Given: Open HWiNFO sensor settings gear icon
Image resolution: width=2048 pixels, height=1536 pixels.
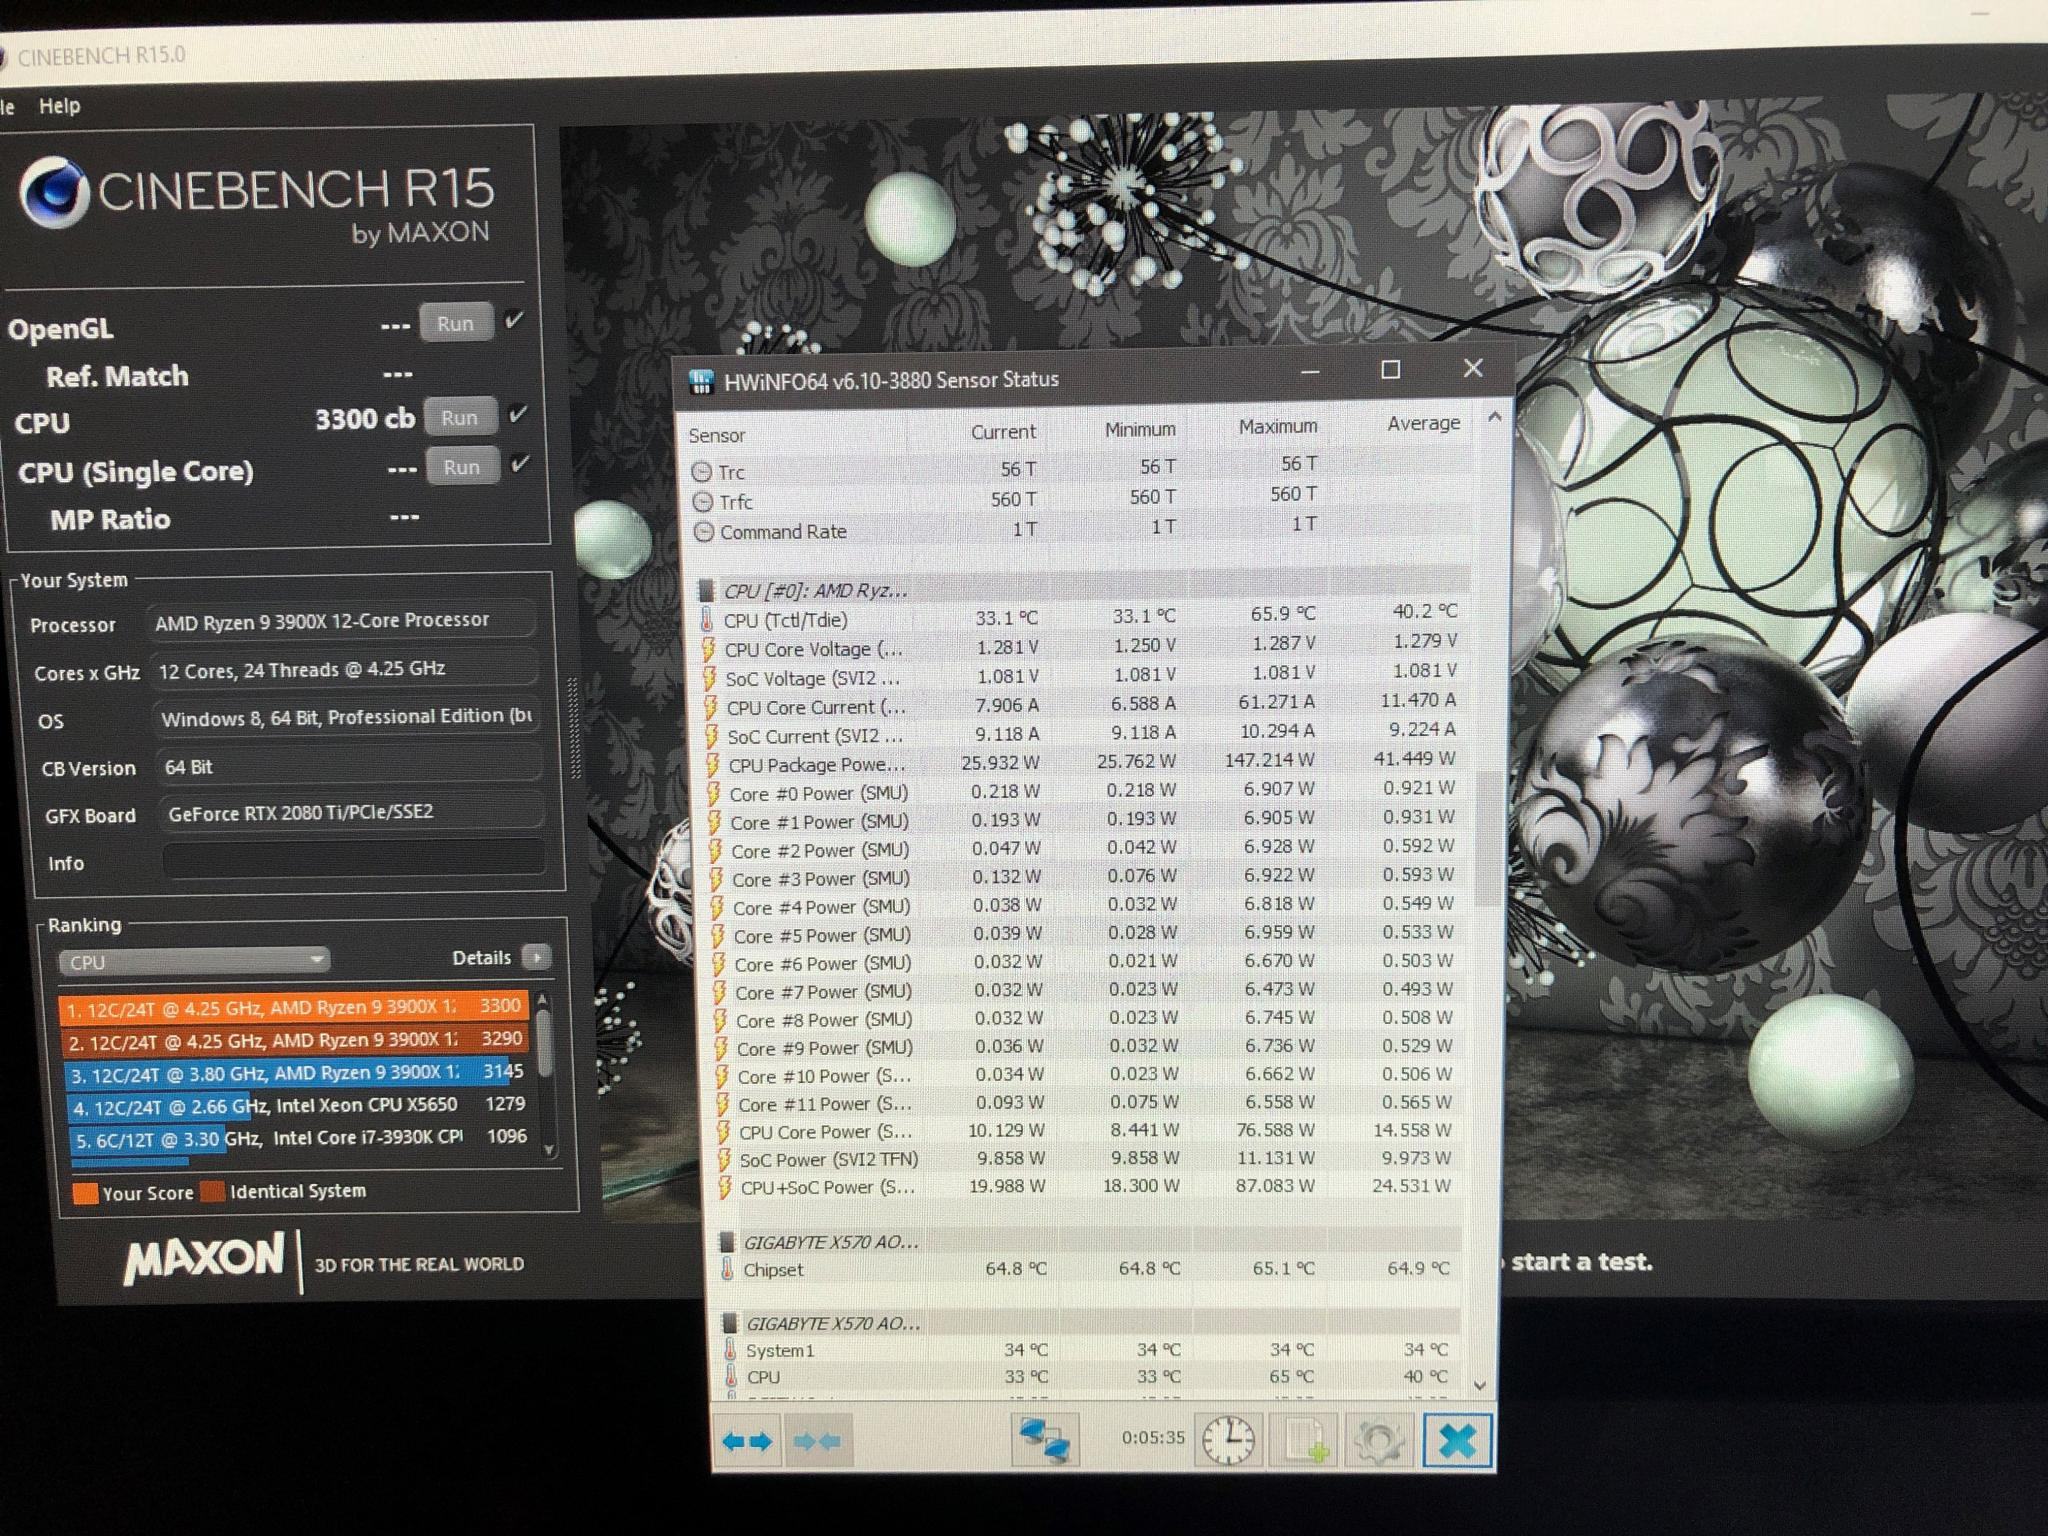Looking at the screenshot, I should pyautogui.click(x=1379, y=1442).
